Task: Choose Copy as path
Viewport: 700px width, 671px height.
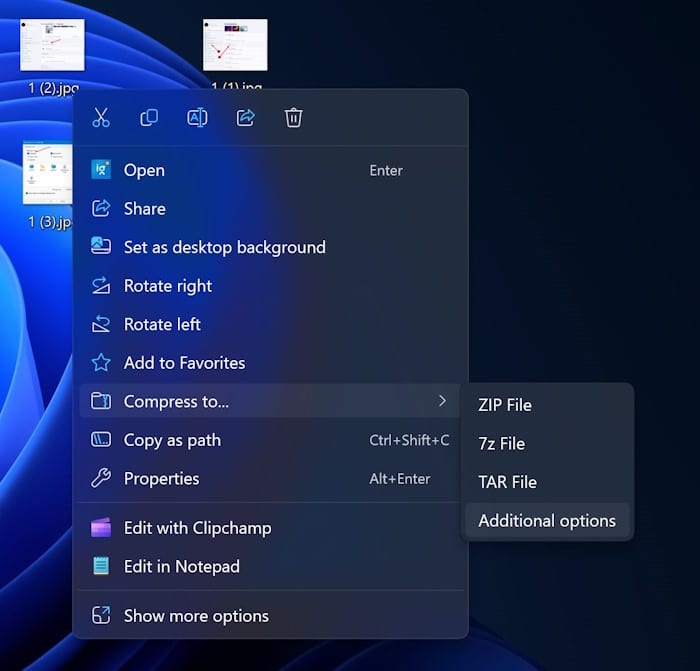Action: (x=269, y=440)
